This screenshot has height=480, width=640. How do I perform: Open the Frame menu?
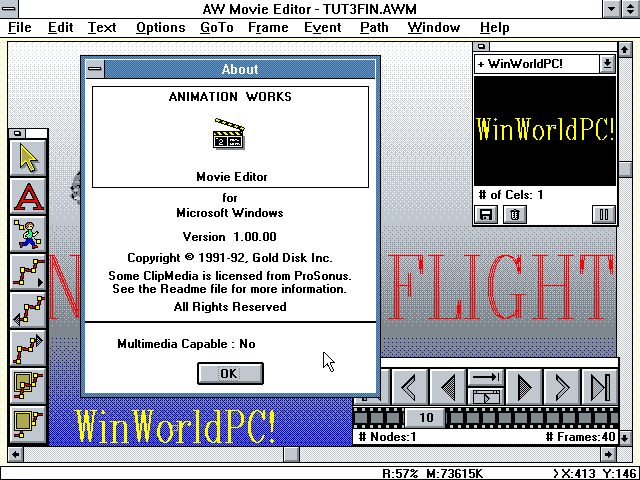coord(268,28)
